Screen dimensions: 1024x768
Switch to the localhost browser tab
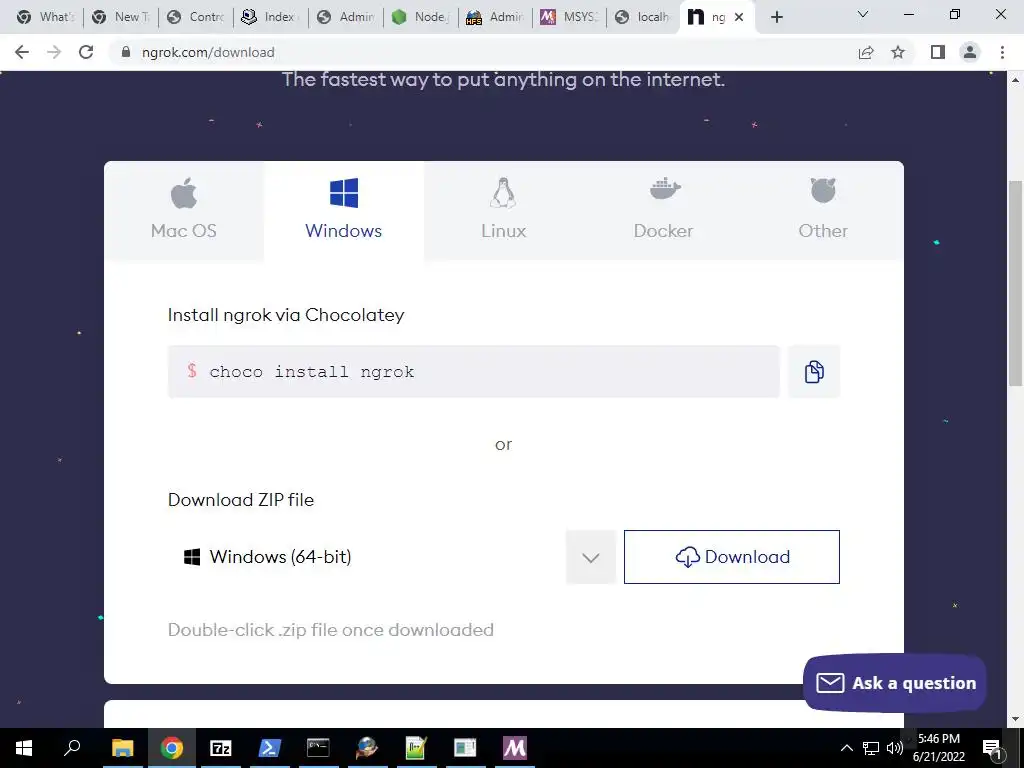[x=644, y=17]
